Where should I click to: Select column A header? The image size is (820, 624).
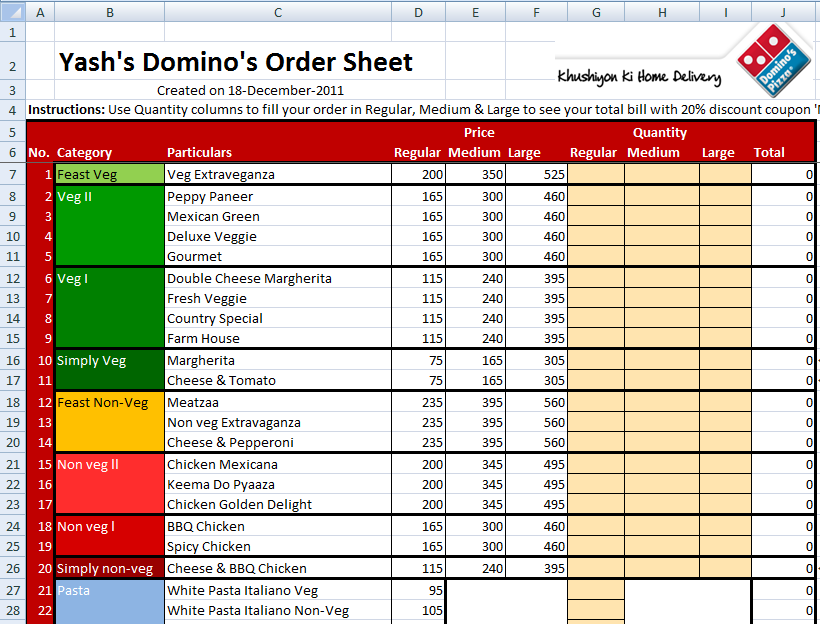coord(40,13)
